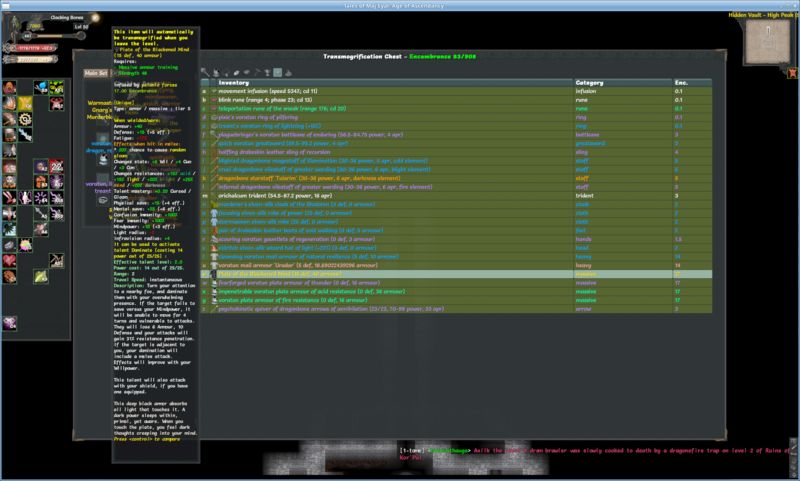The image size is (800, 481).
Task: Select the blink rune row
Action: click(x=456, y=100)
